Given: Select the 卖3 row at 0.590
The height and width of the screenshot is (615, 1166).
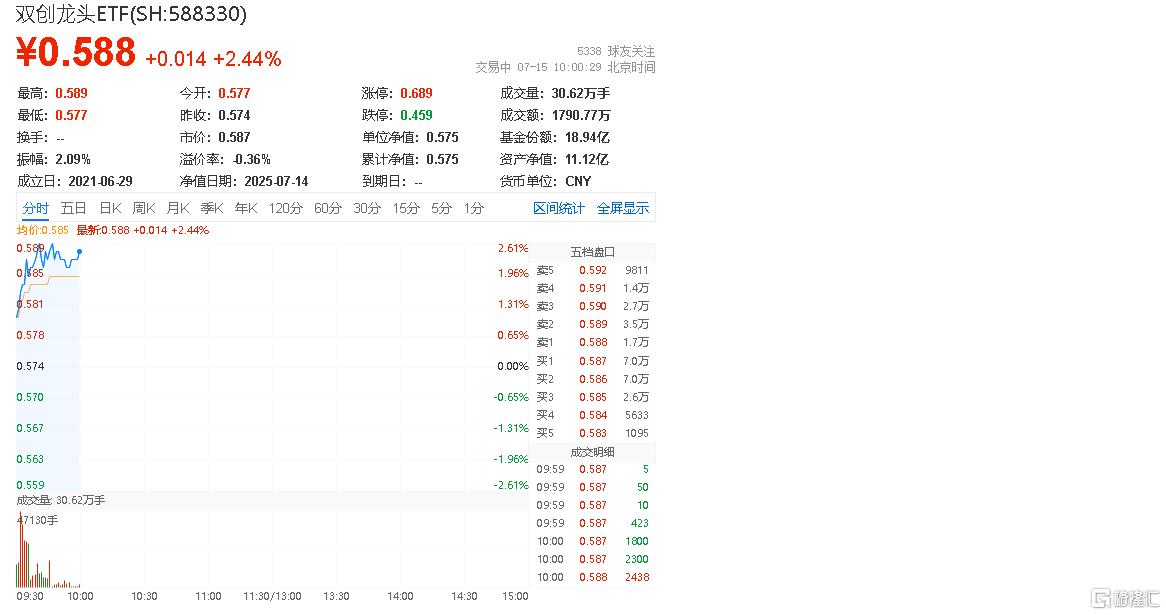Looking at the screenshot, I should tap(593, 306).
